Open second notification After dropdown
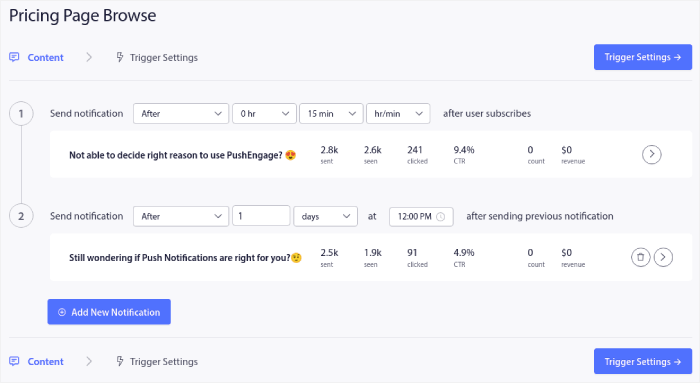 point(181,216)
